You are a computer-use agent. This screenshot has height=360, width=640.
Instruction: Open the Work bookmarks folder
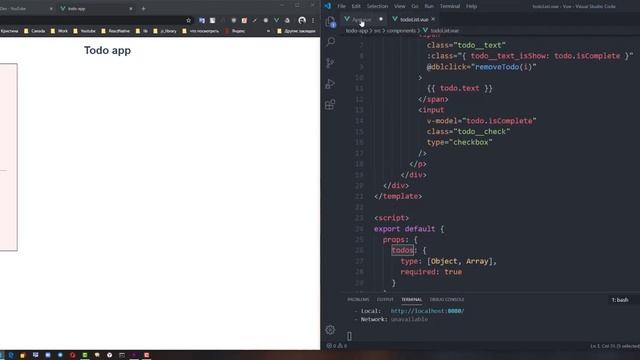click(x=59, y=31)
